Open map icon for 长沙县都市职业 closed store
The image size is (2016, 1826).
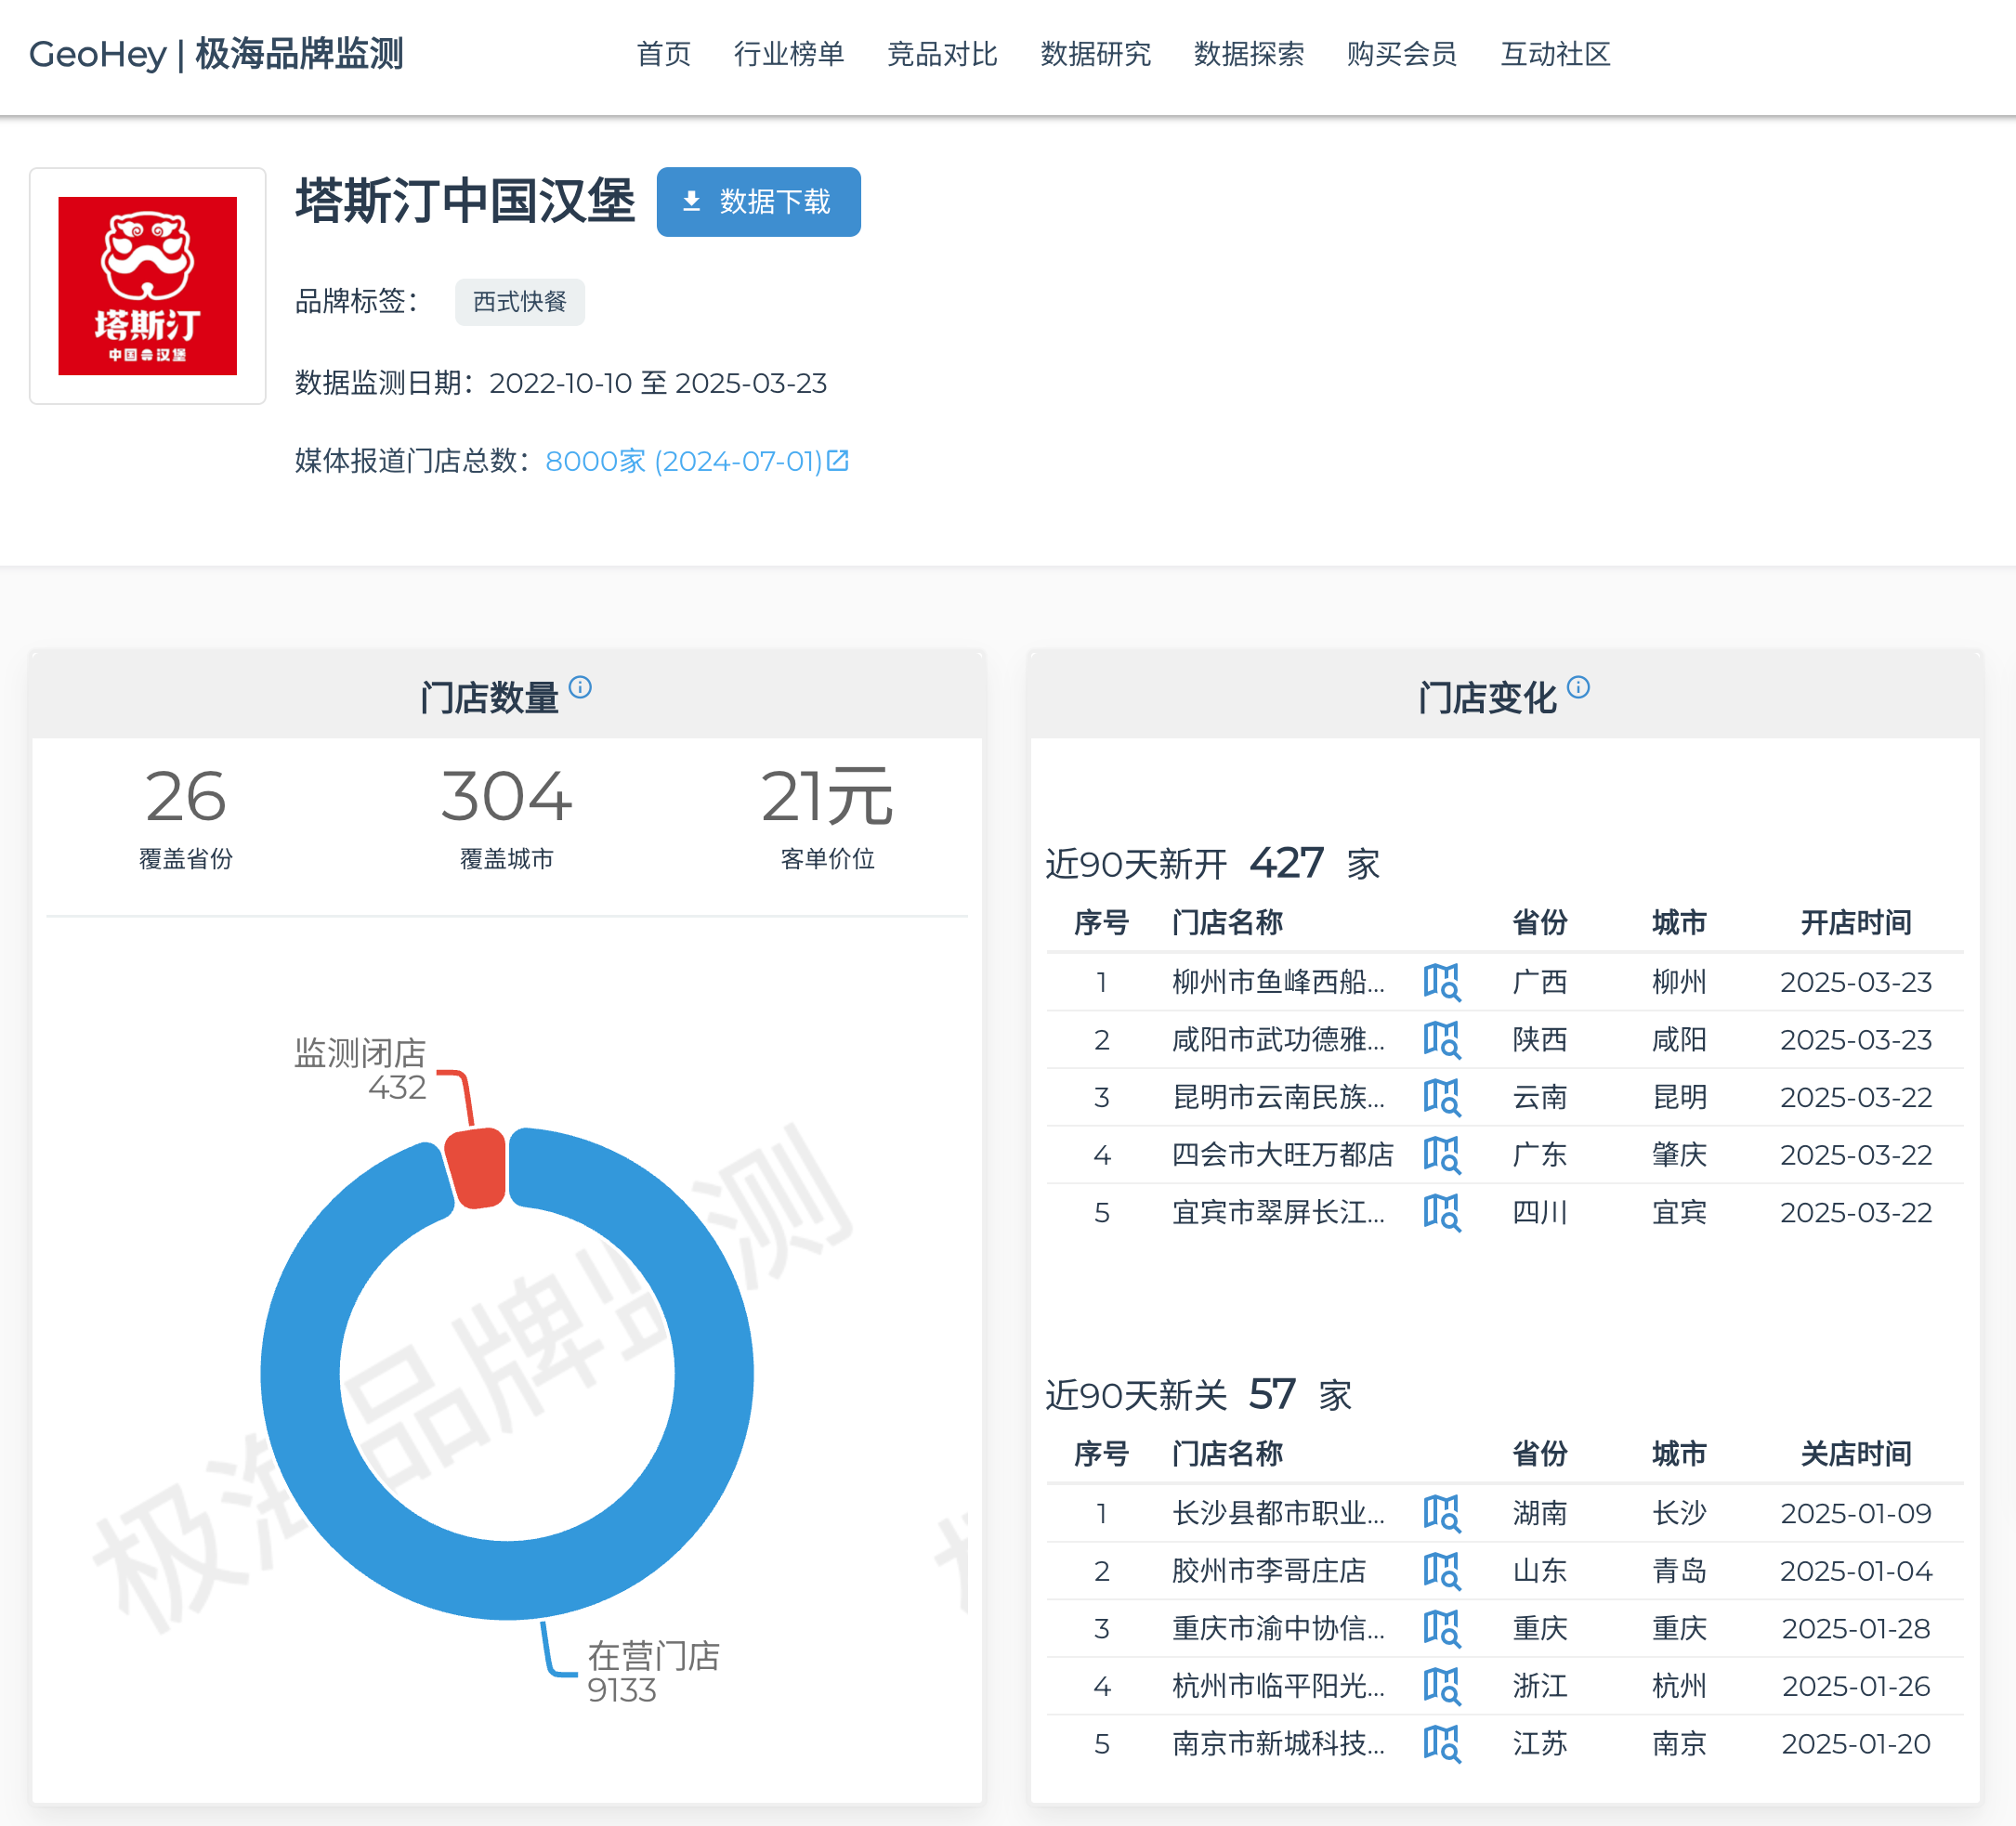click(1441, 1513)
